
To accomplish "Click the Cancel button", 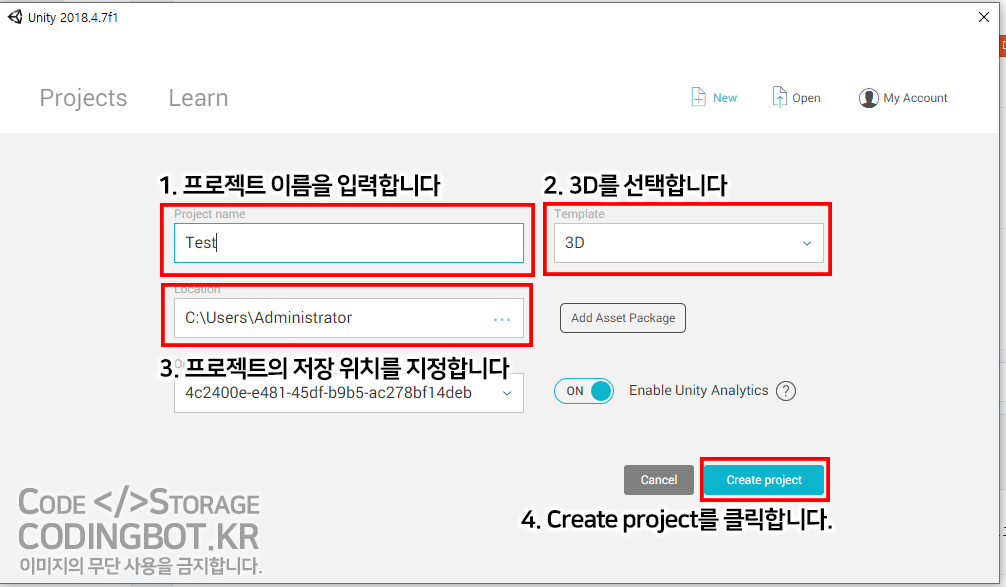I will pyautogui.click(x=659, y=480).
